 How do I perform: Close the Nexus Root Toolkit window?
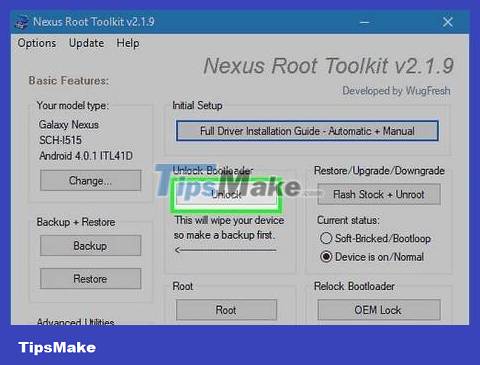[447, 22]
